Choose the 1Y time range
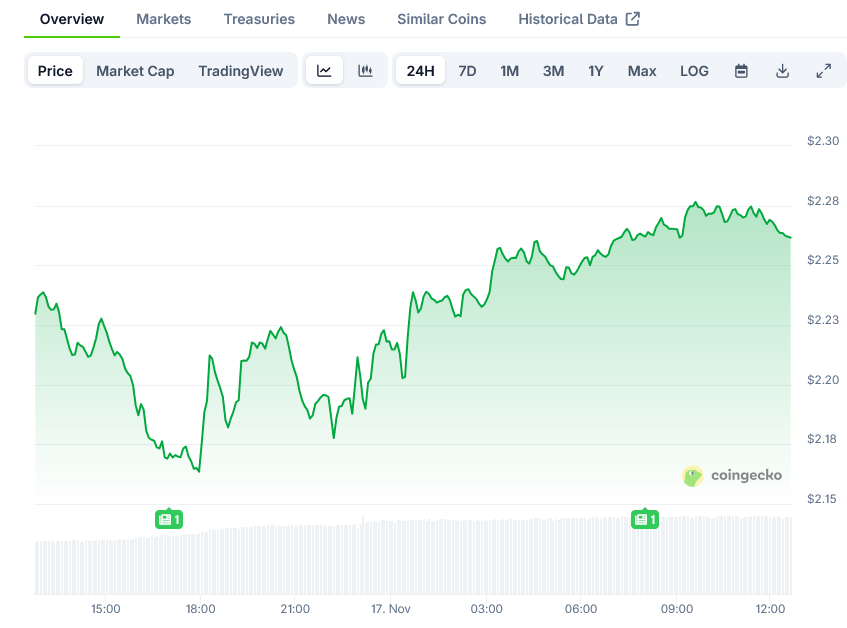Image resolution: width=847 pixels, height=628 pixels. tap(596, 71)
